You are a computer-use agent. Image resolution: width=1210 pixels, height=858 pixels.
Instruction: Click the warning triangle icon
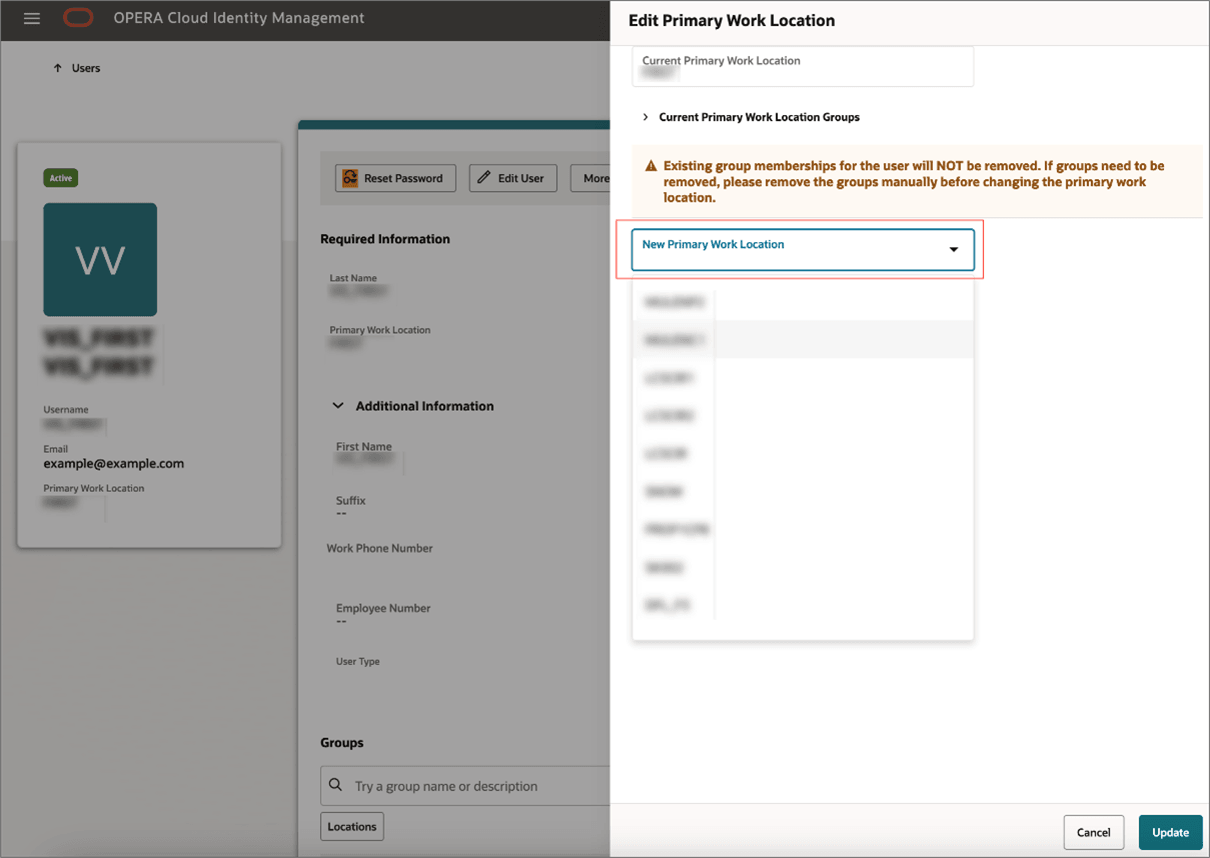(x=651, y=166)
